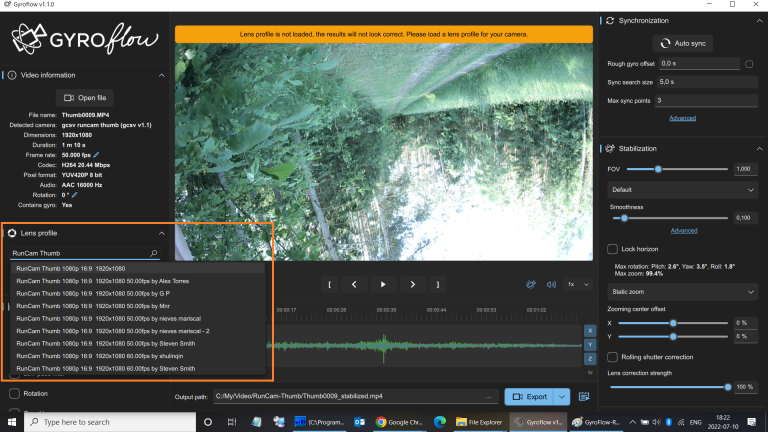Open Advanced link under Smoothness
The width and height of the screenshot is (768, 432).
[684, 231]
